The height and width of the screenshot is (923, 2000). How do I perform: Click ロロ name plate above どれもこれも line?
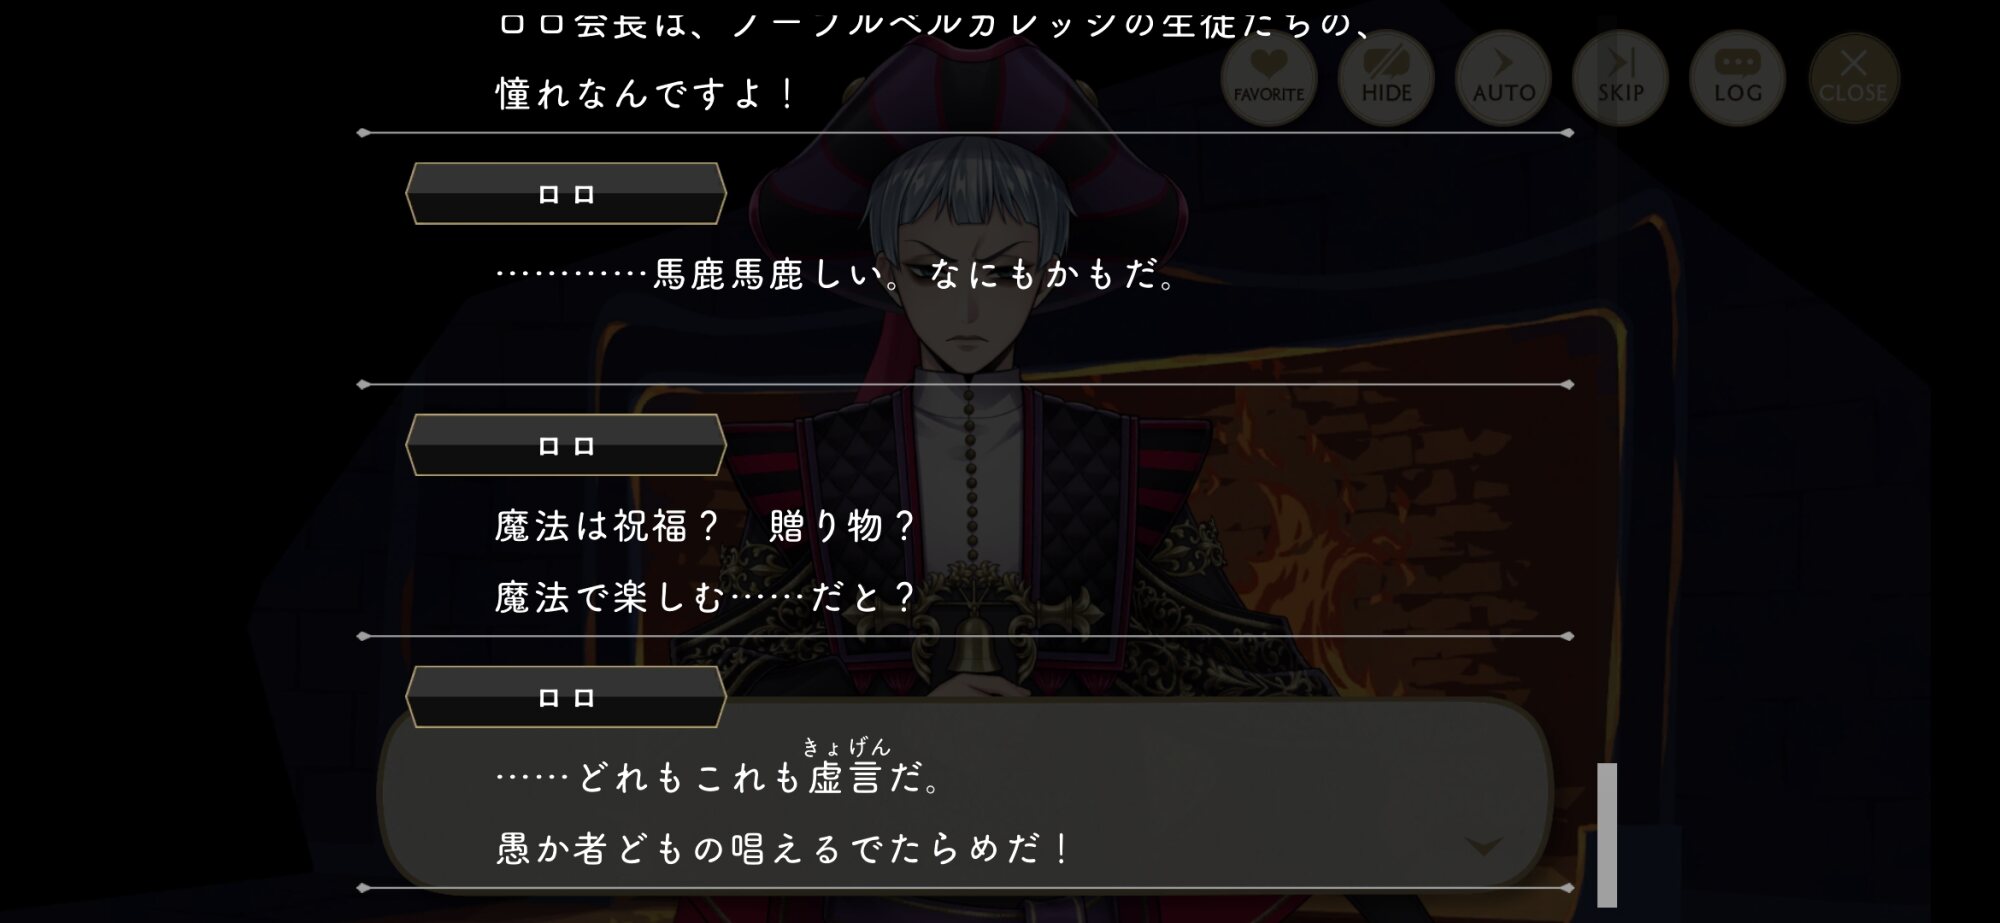click(566, 697)
